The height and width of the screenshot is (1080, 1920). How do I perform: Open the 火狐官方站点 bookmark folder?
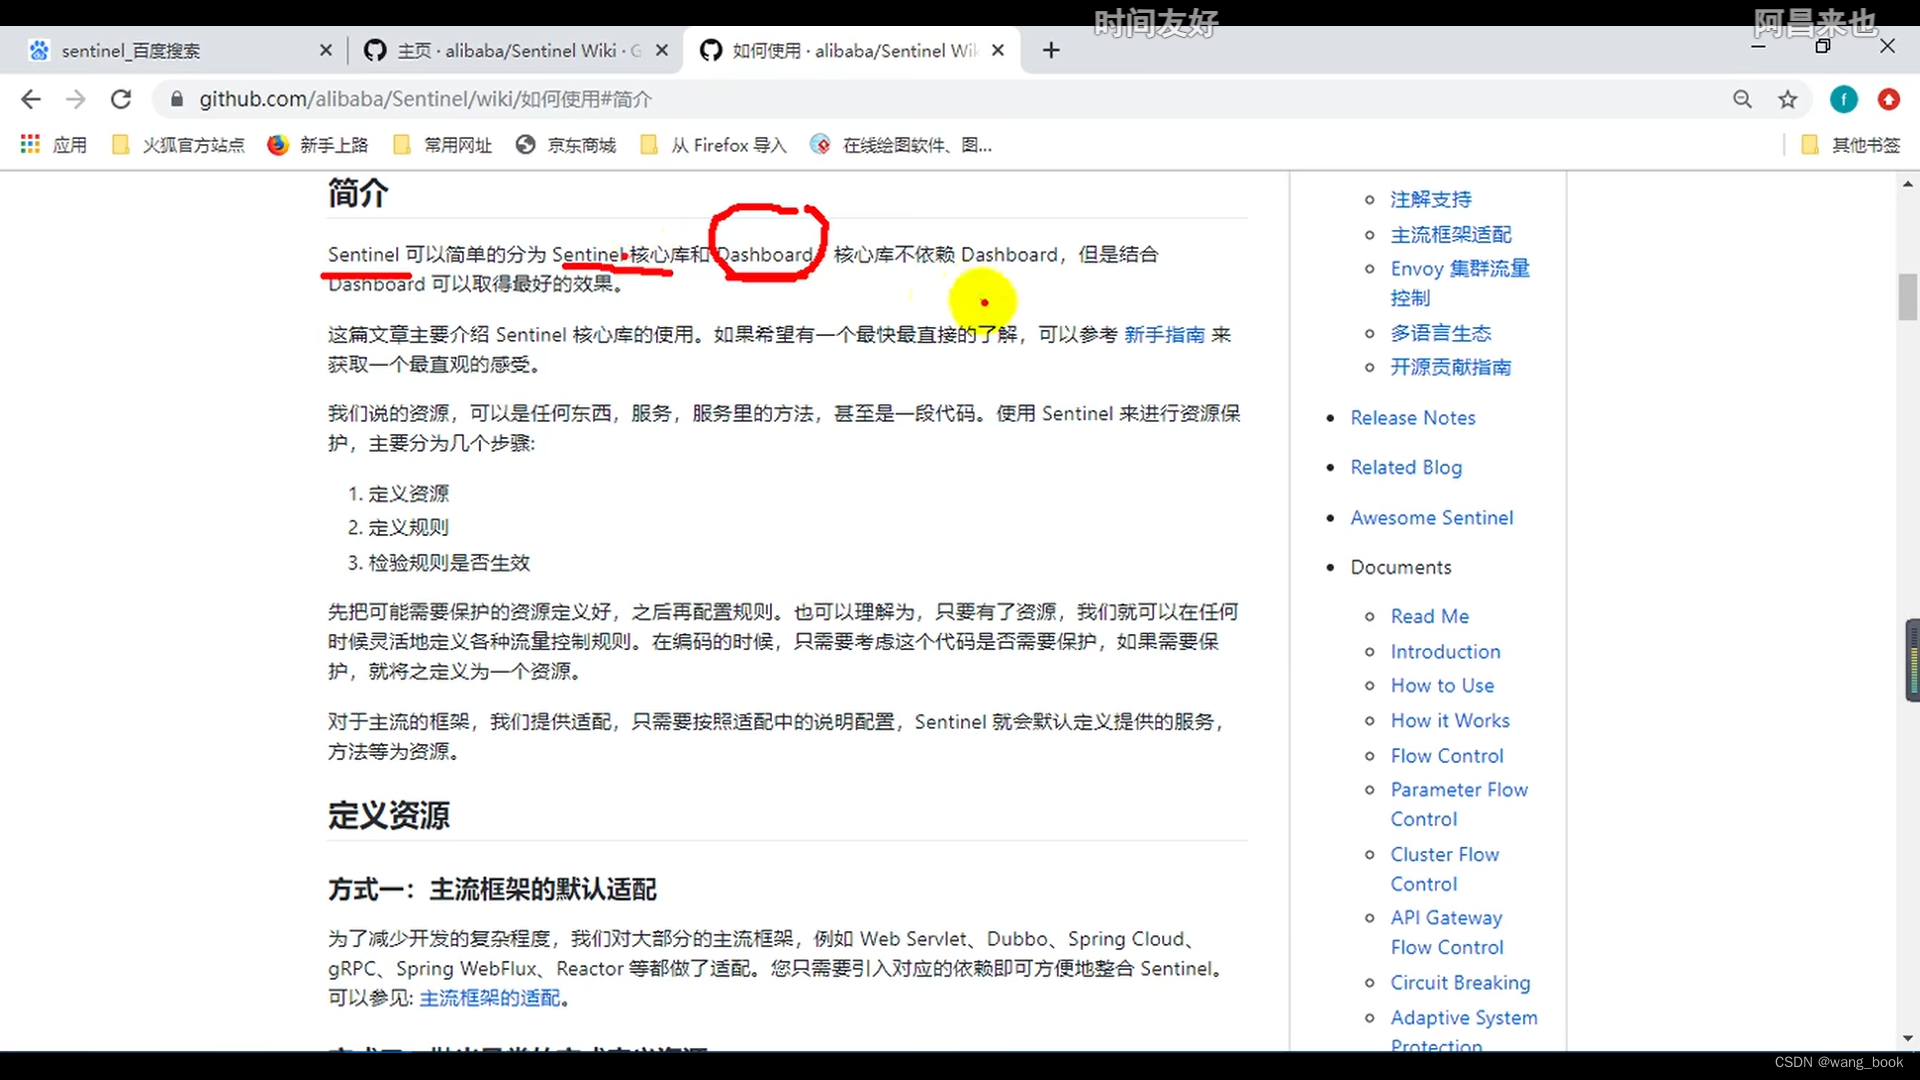[x=178, y=145]
